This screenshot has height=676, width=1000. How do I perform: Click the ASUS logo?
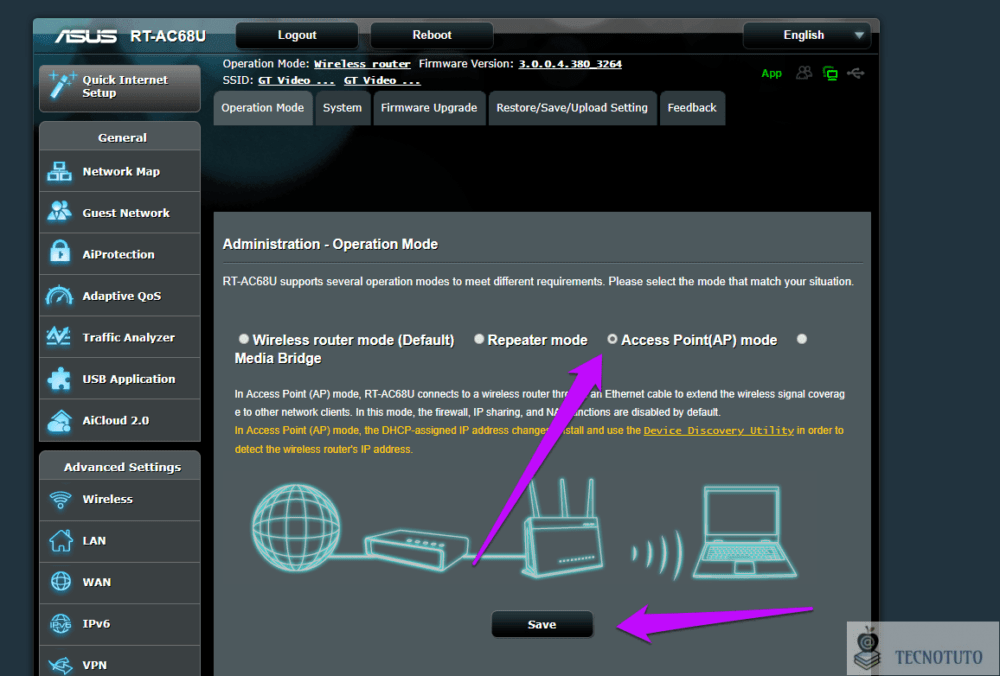(x=86, y=36)
